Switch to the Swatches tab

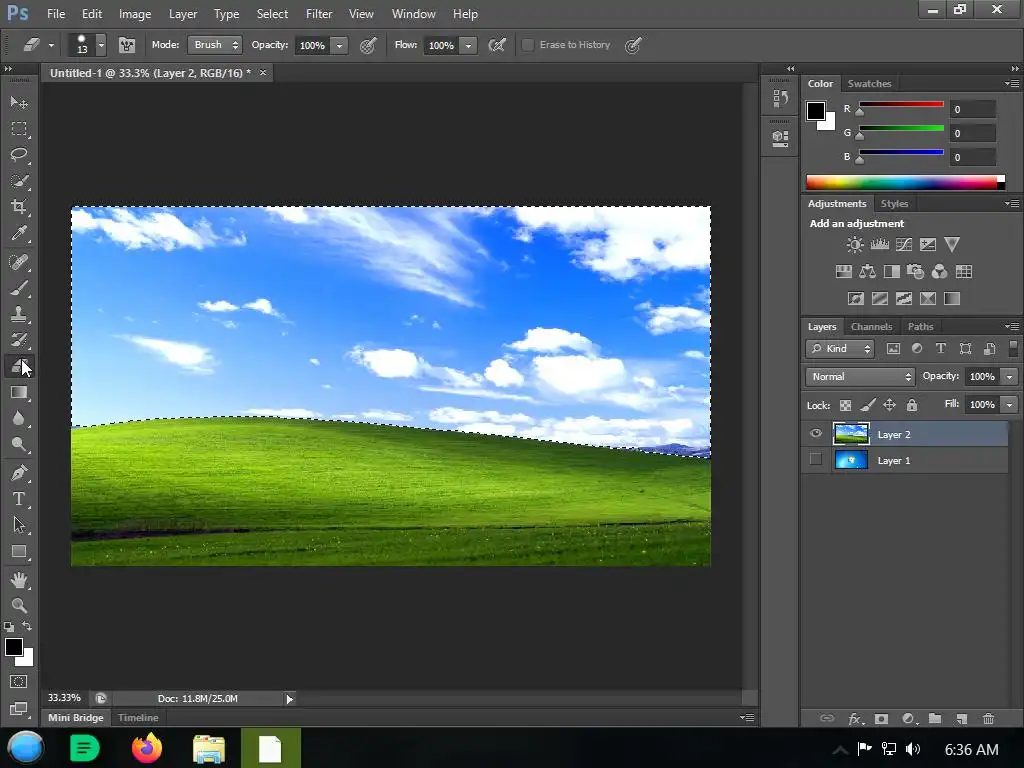tap(869, 84)
